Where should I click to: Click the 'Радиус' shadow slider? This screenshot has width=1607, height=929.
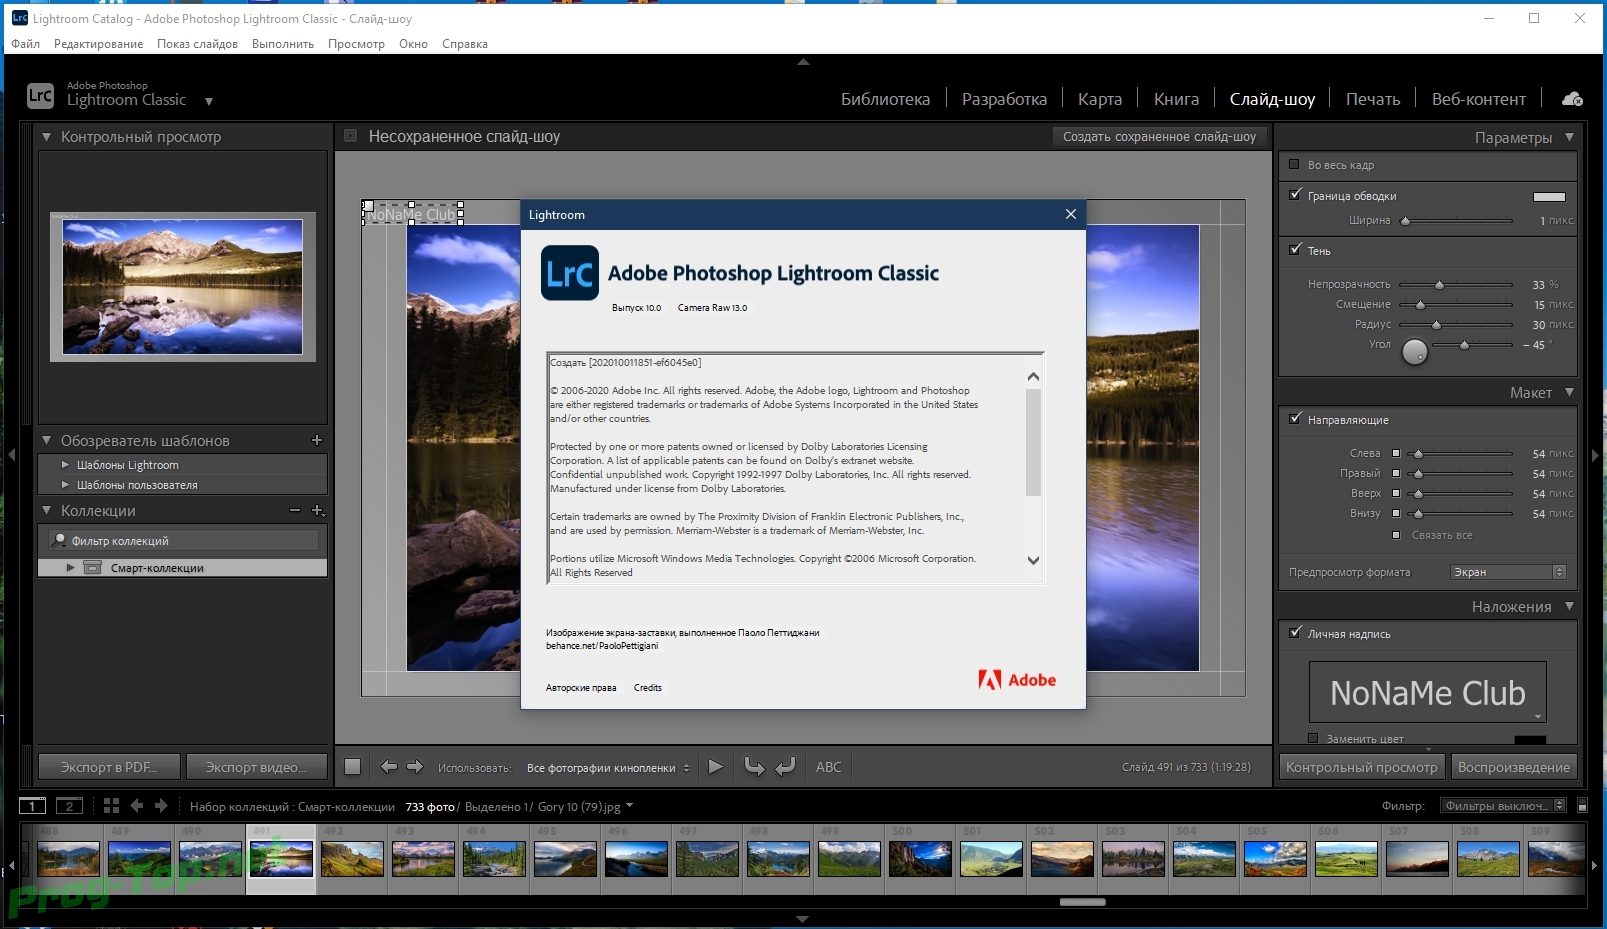(x=1456, y=325)
